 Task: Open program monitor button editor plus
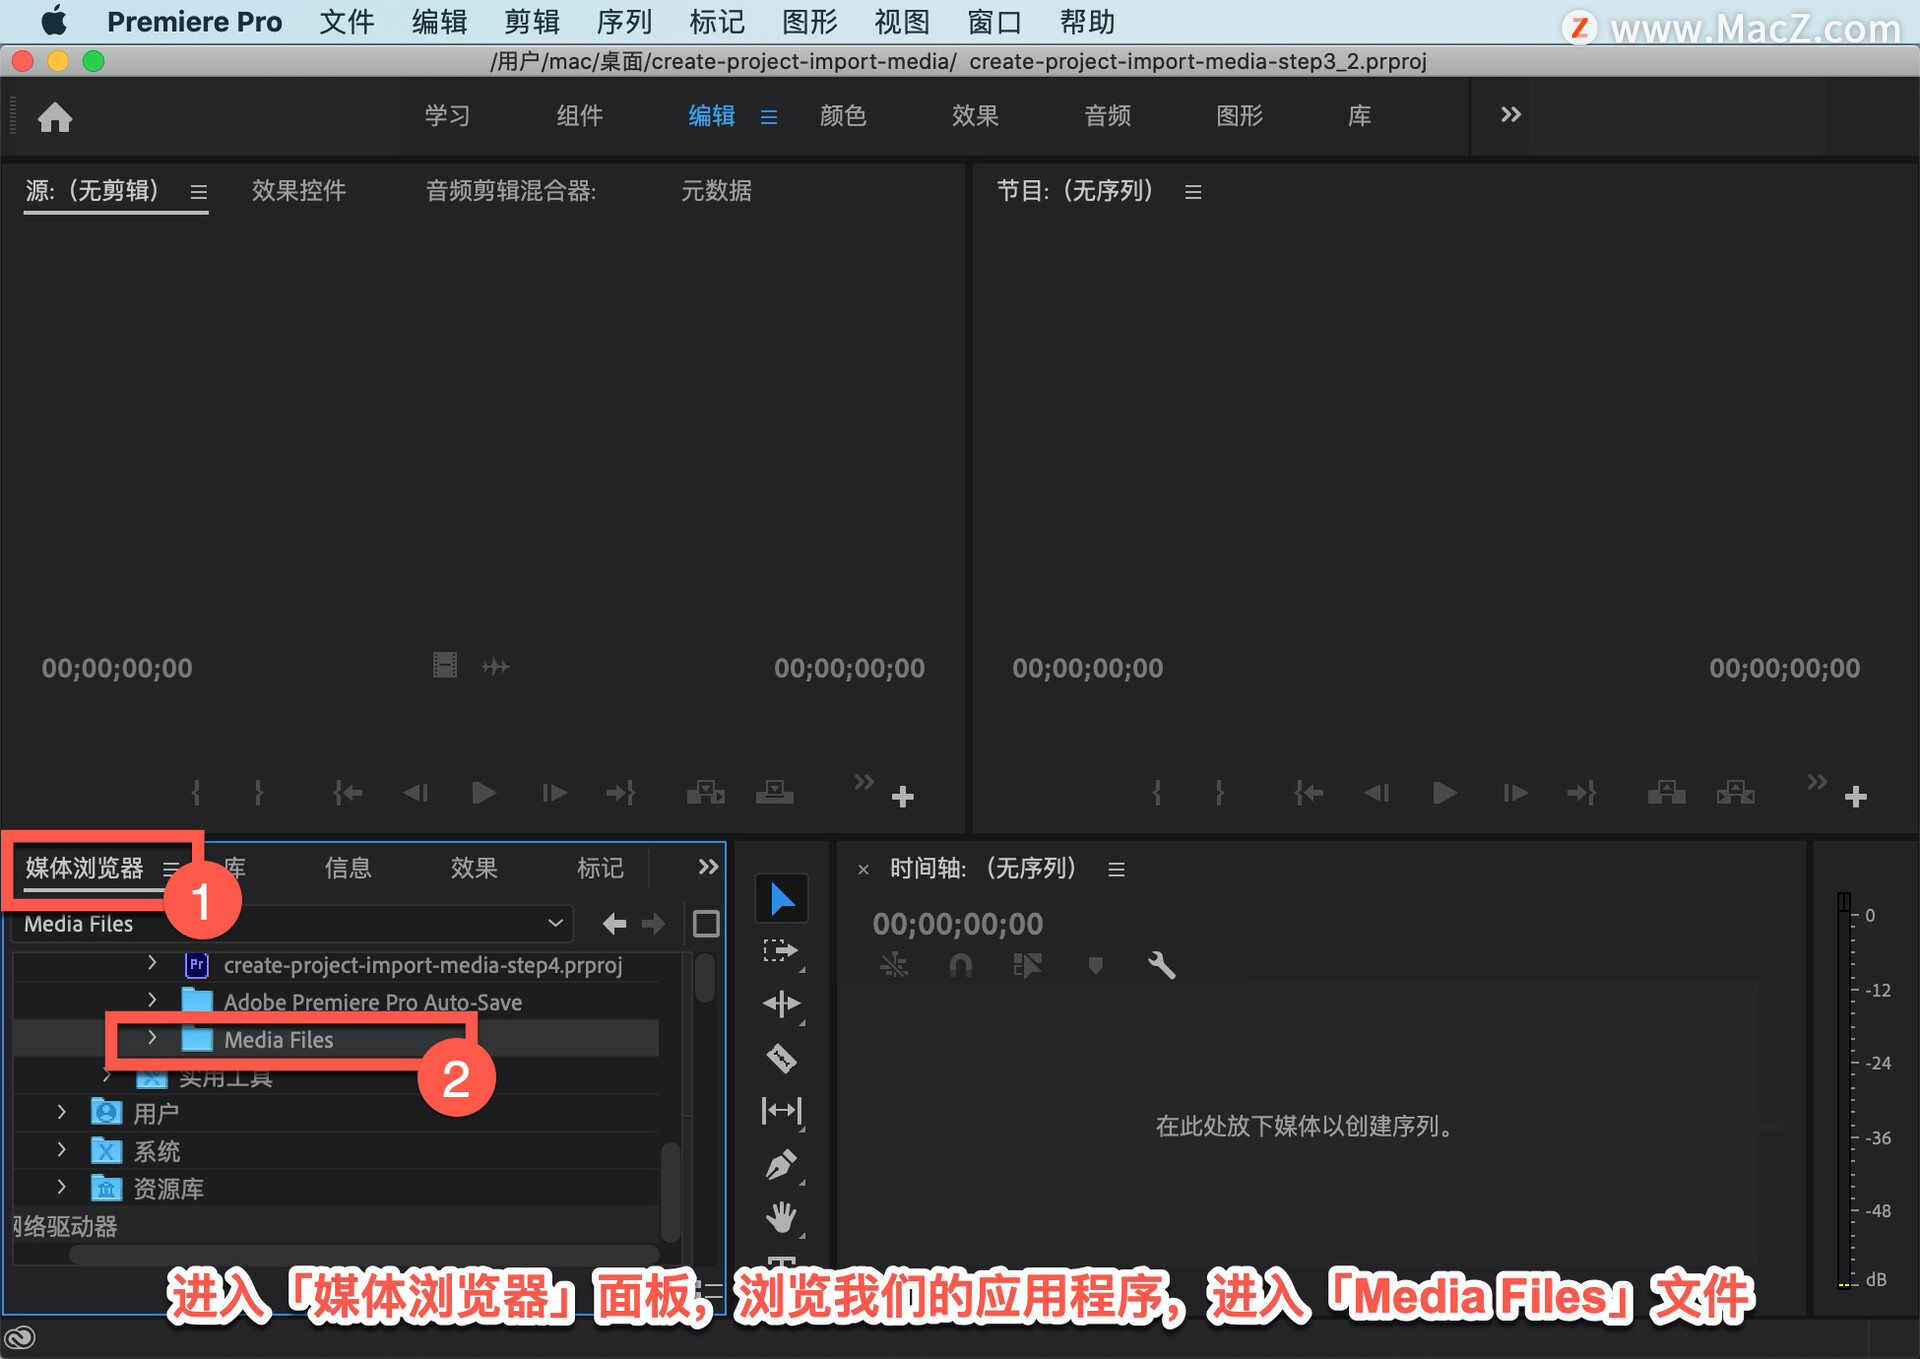1856,797
